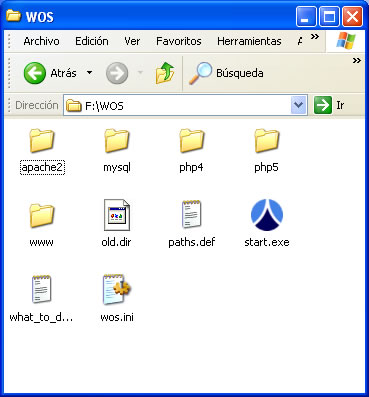369x397 pixels.
Task: Click the folder icon in address bar
Action: point(74,106)
